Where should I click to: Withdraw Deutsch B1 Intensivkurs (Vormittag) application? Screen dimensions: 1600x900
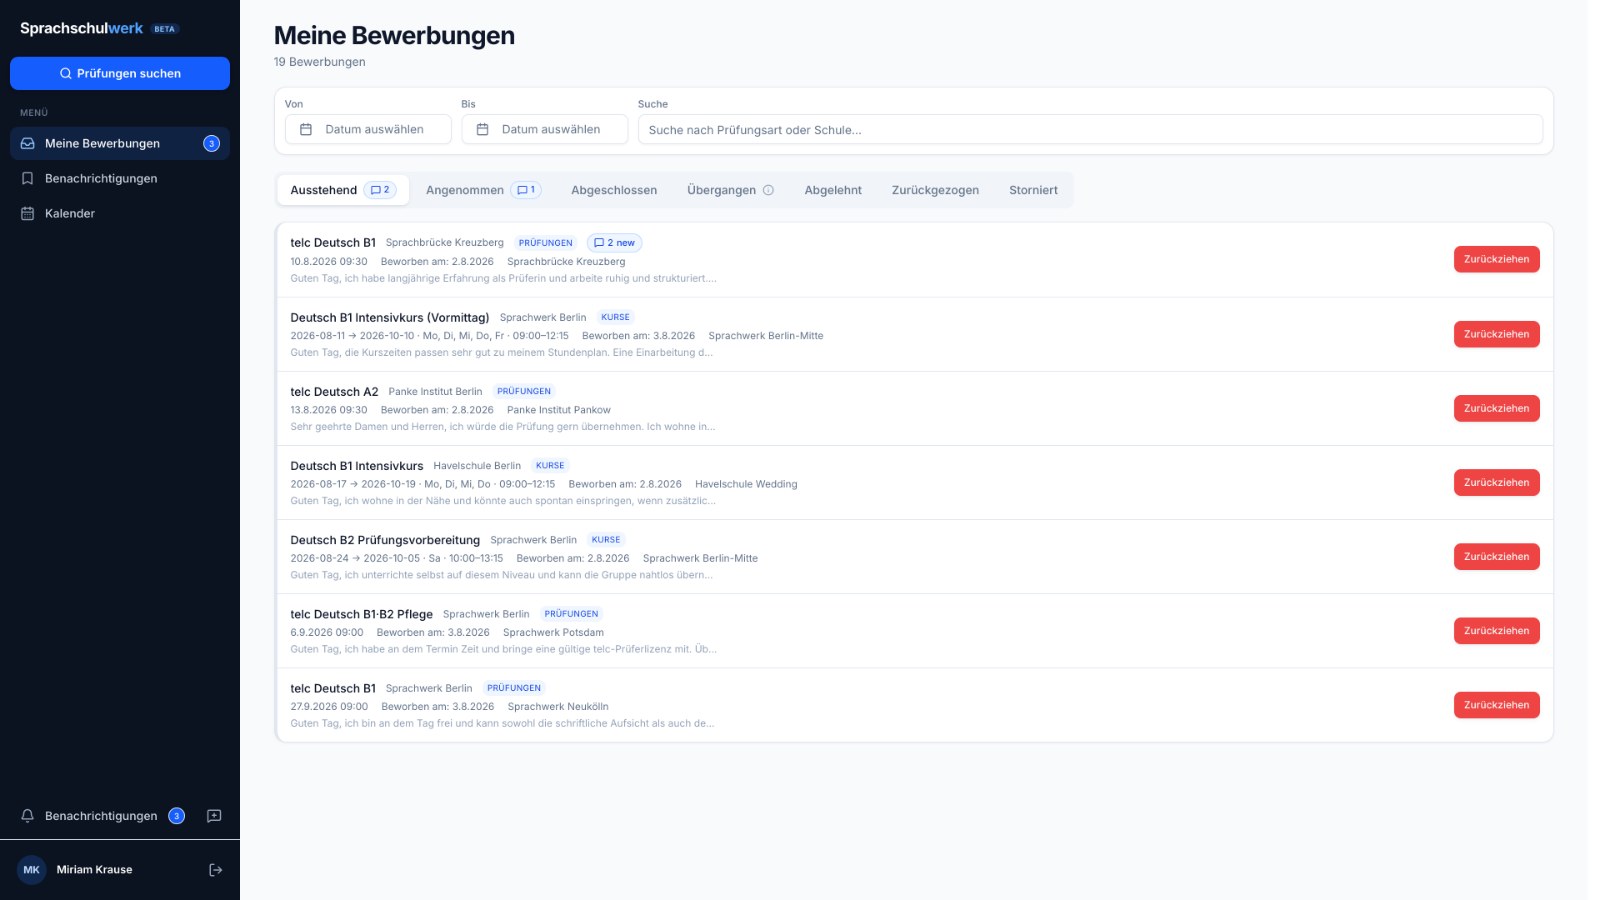1496,334
